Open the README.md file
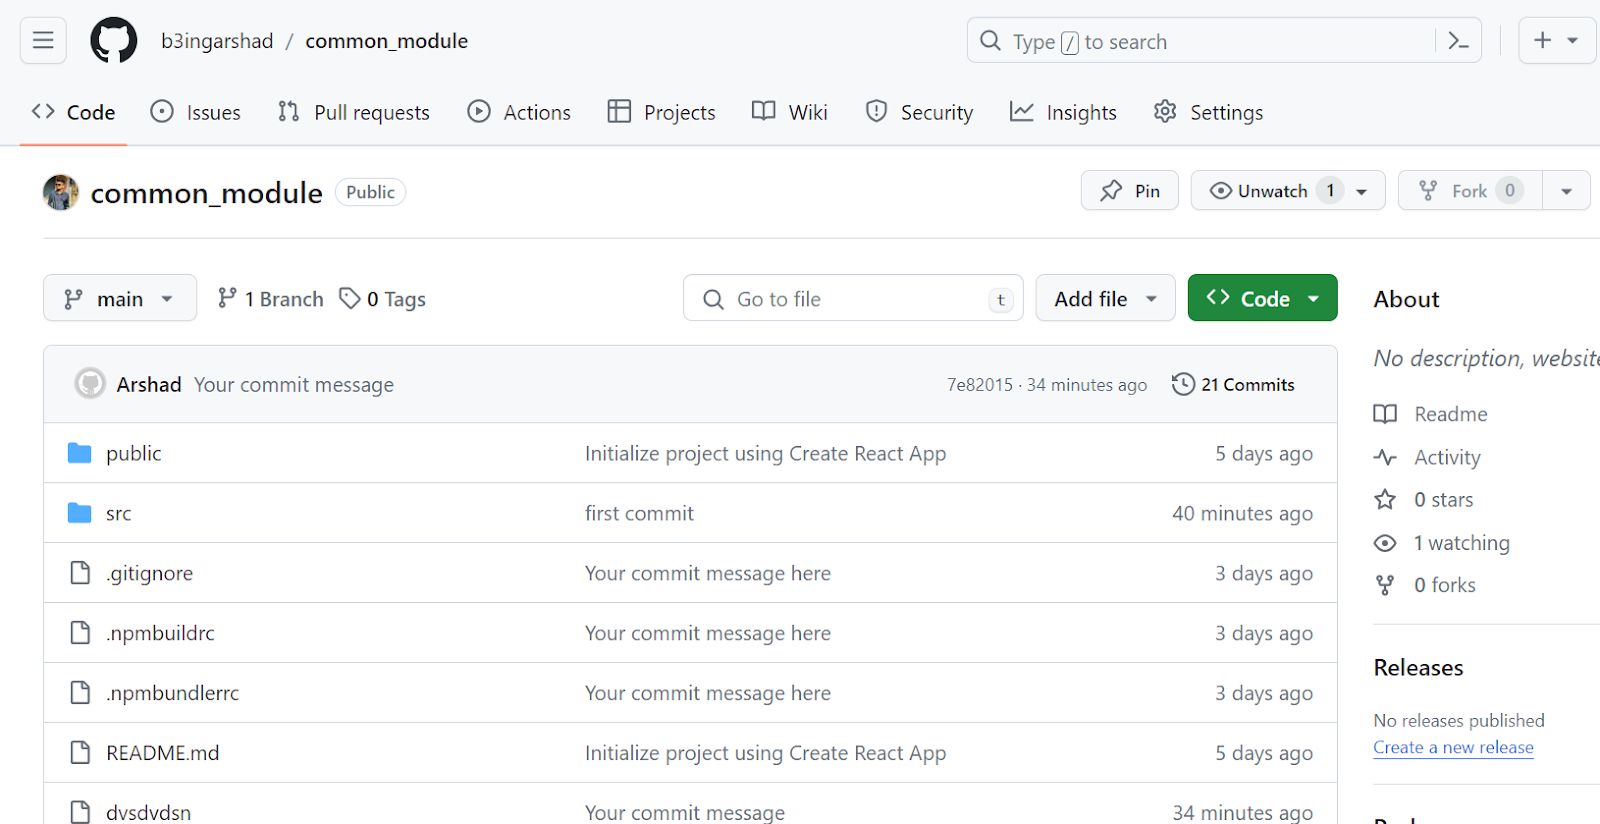 (163, 753)
